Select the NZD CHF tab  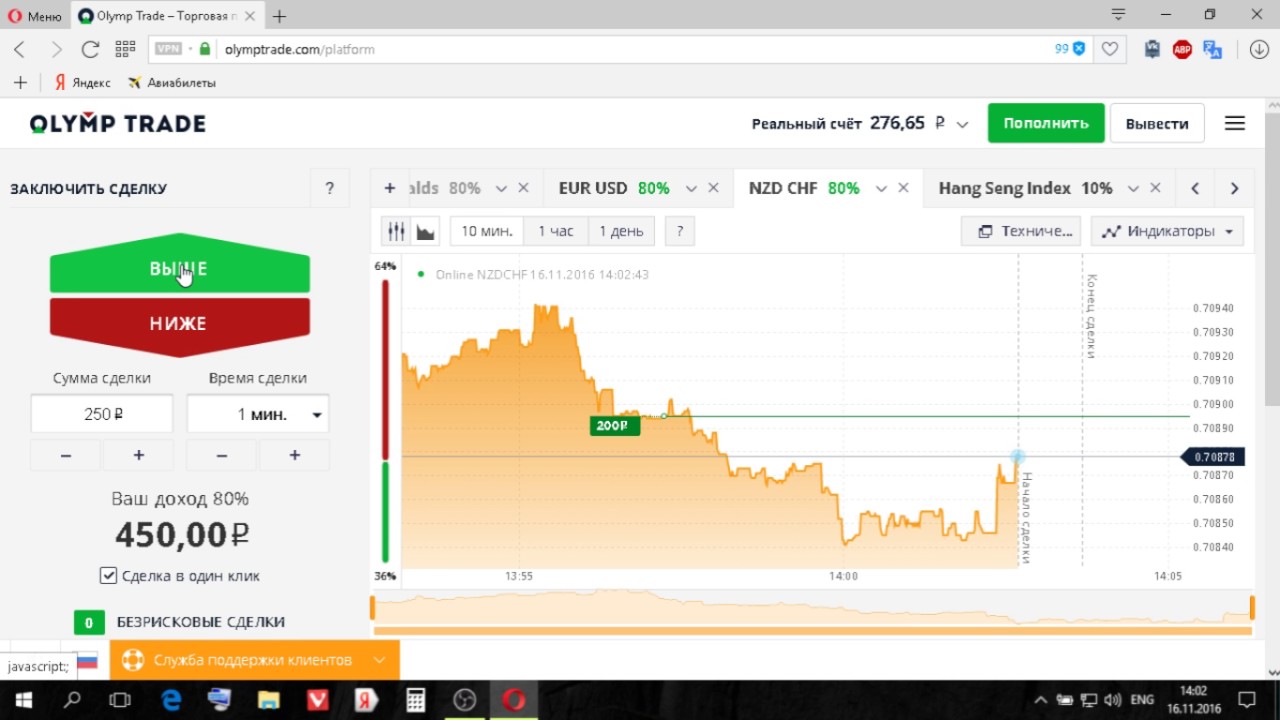click(x=783, y=188)
